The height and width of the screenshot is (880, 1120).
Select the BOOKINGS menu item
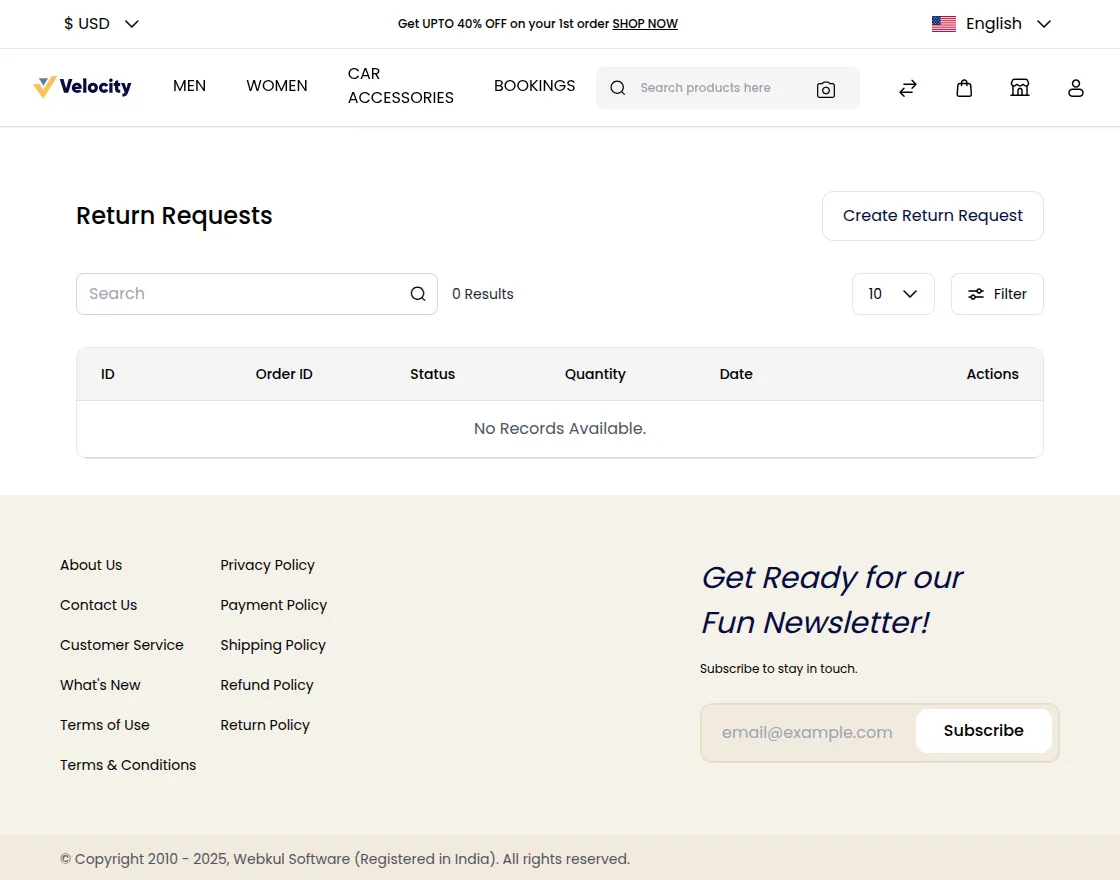click(534, 86)
